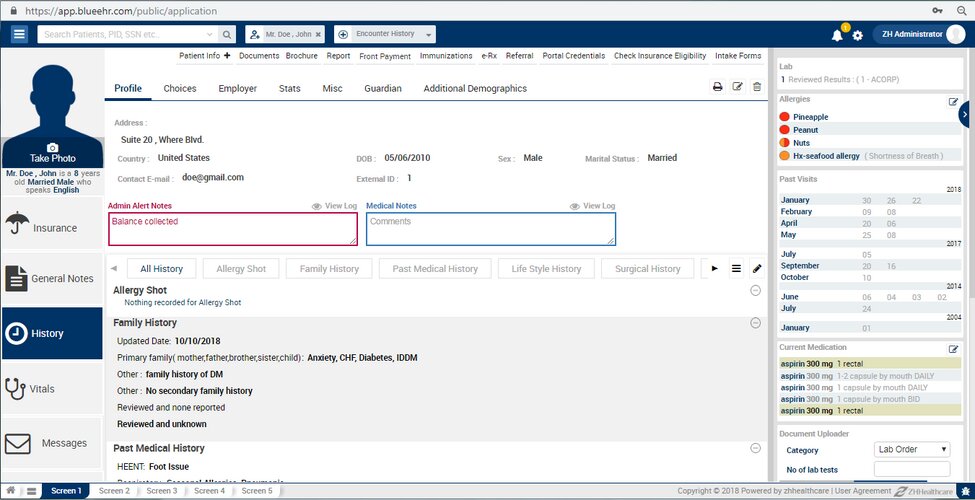View log for Medical Notes

point(593,206)
